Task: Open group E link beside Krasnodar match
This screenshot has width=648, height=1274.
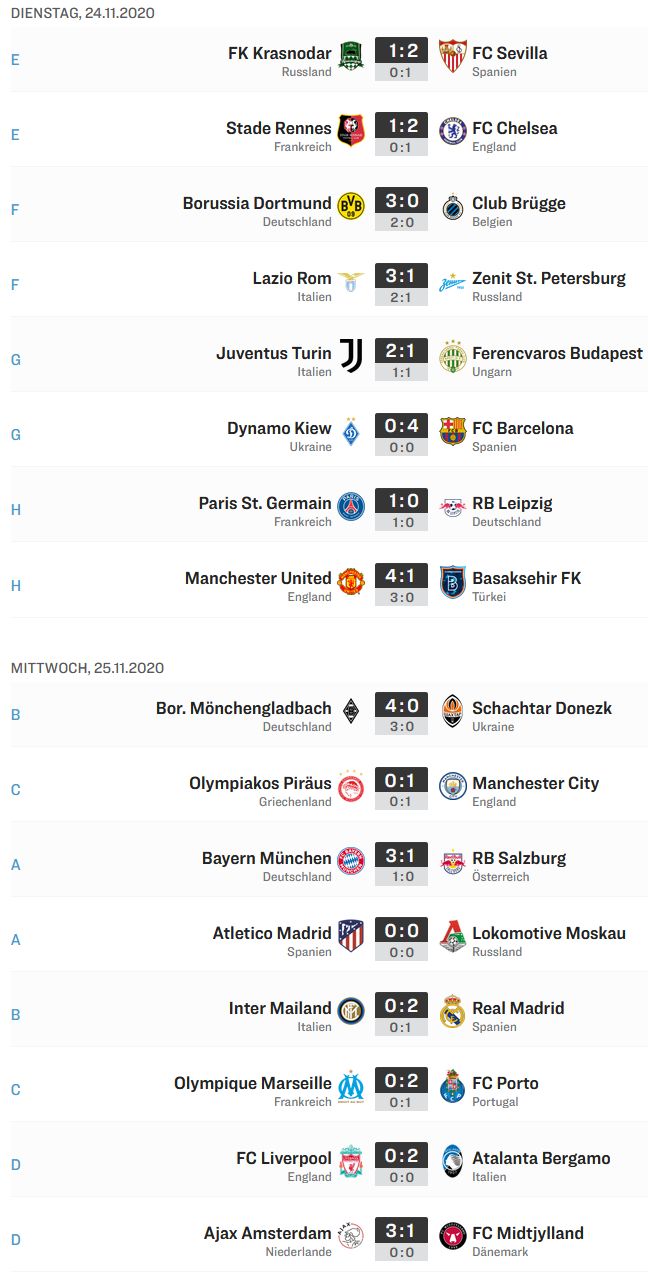Action: pyautogui.click(x=15, y=59)
